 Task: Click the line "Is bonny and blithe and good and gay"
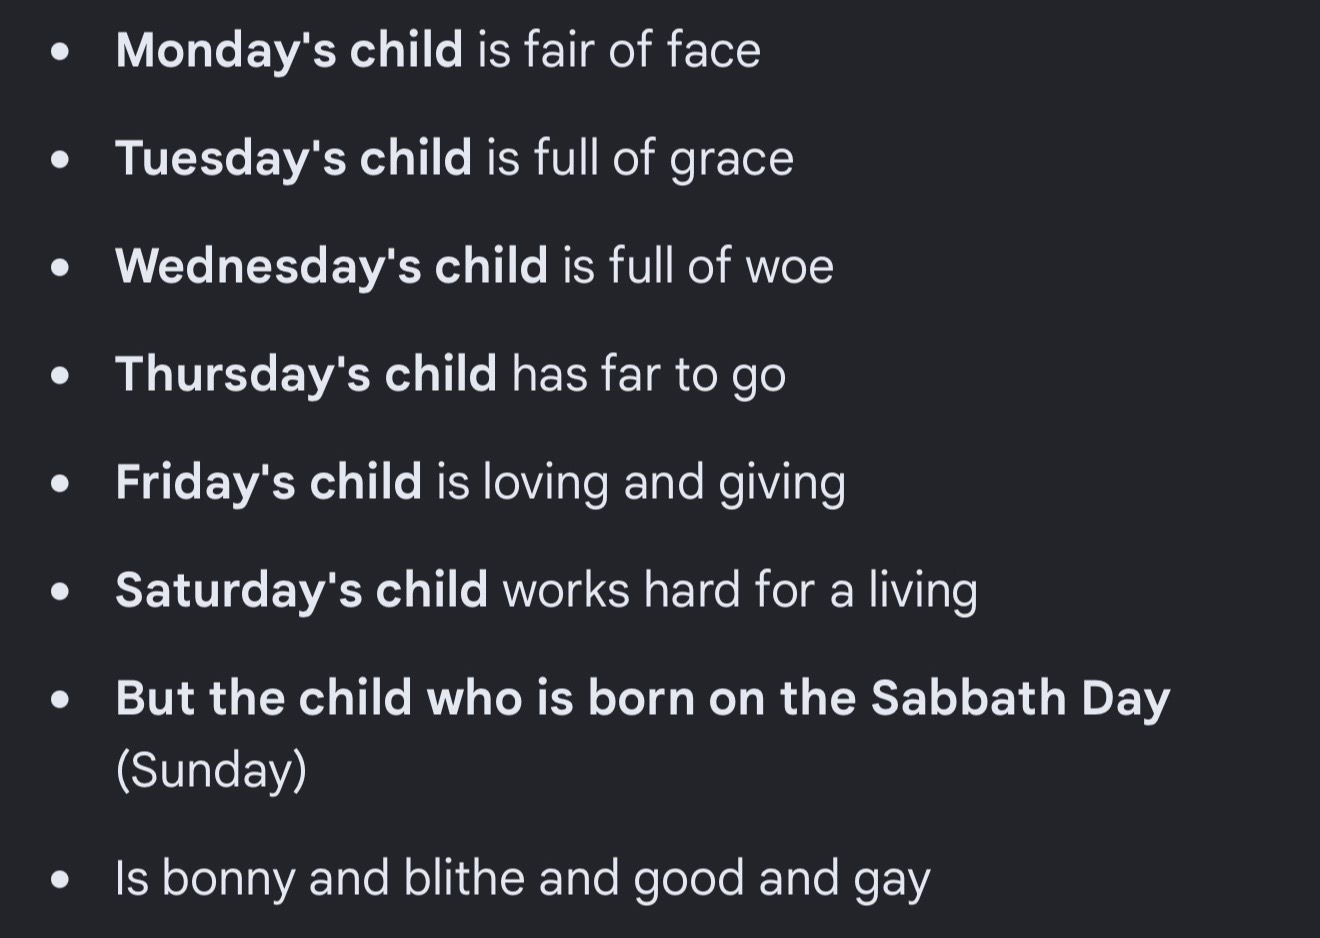pos(523,878)
